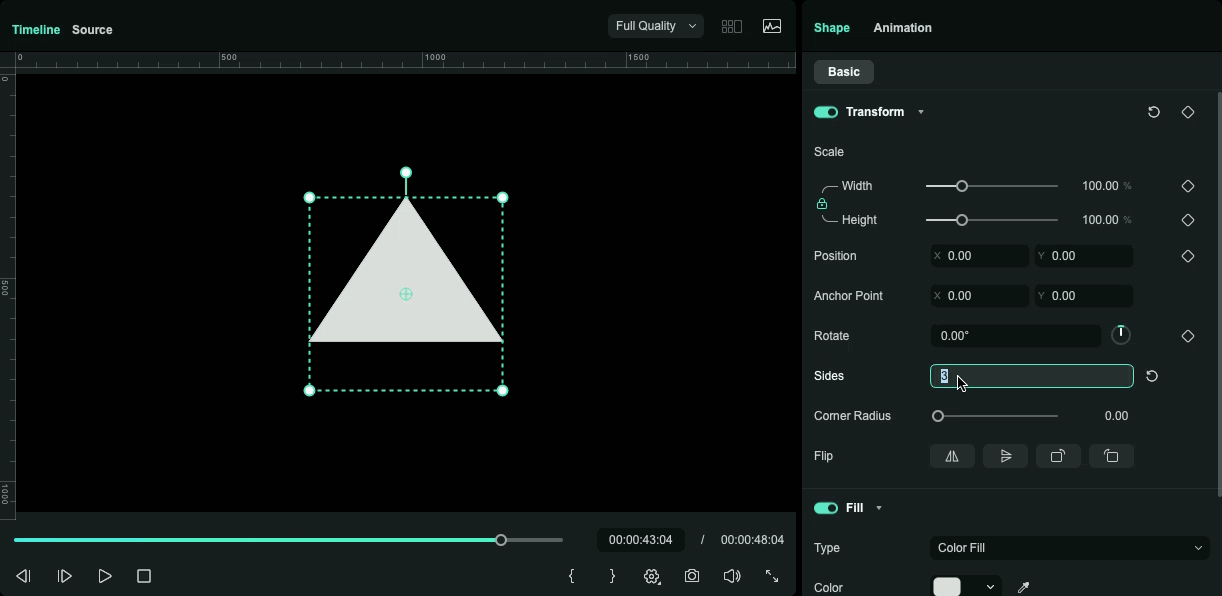Stop the preview playback
The height and width of the screenshot is (596, 1222).
point(144,576)
